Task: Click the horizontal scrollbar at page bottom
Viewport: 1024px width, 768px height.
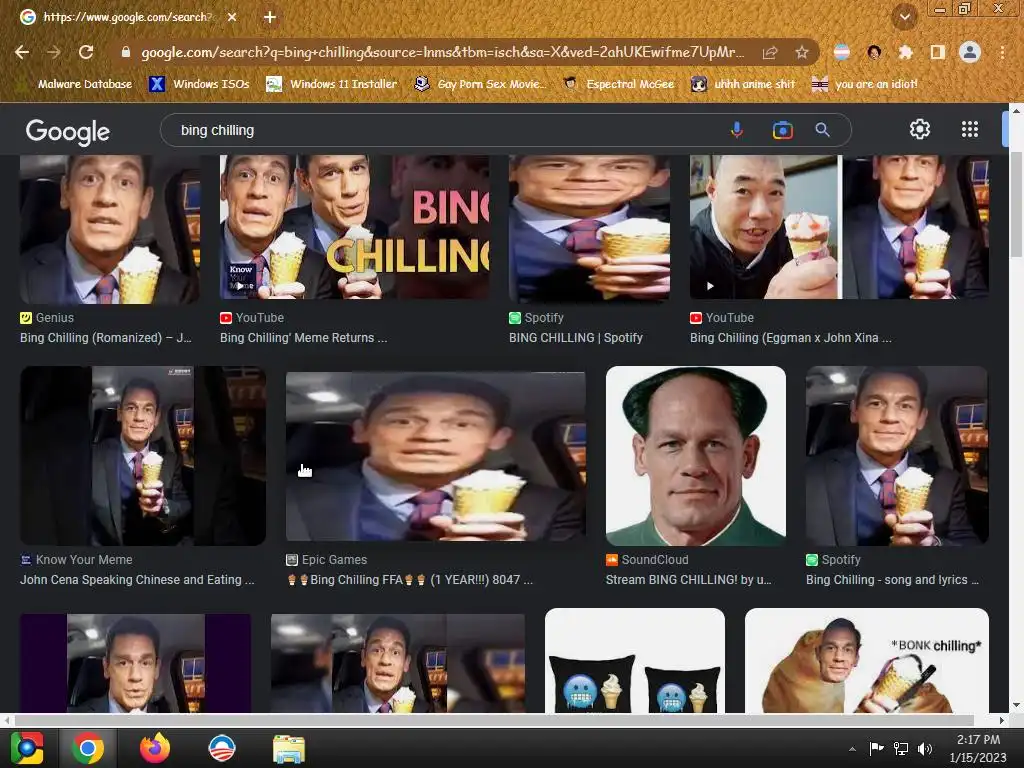Action: (494, 720)
